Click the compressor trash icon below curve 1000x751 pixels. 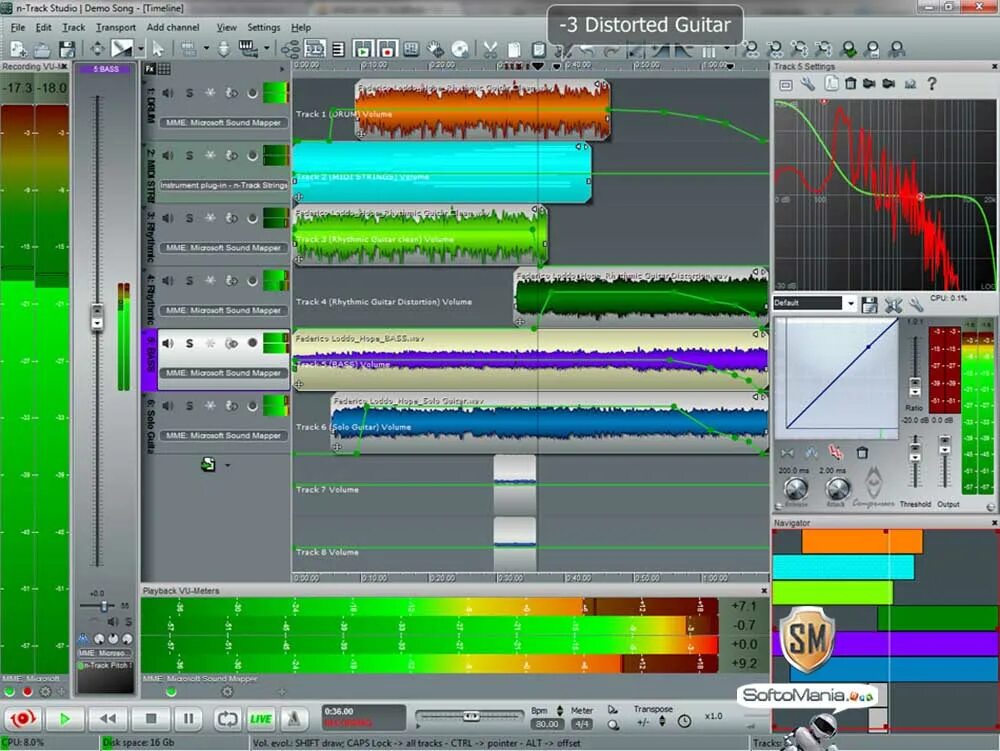[x=862, y=453]
